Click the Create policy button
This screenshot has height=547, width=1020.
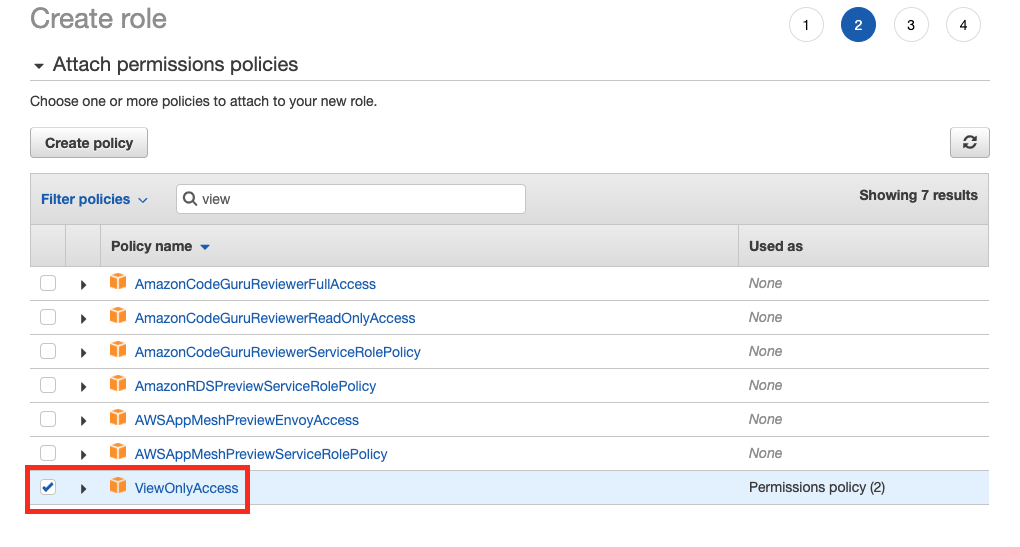pyautogui.click(x=89, y=142)
